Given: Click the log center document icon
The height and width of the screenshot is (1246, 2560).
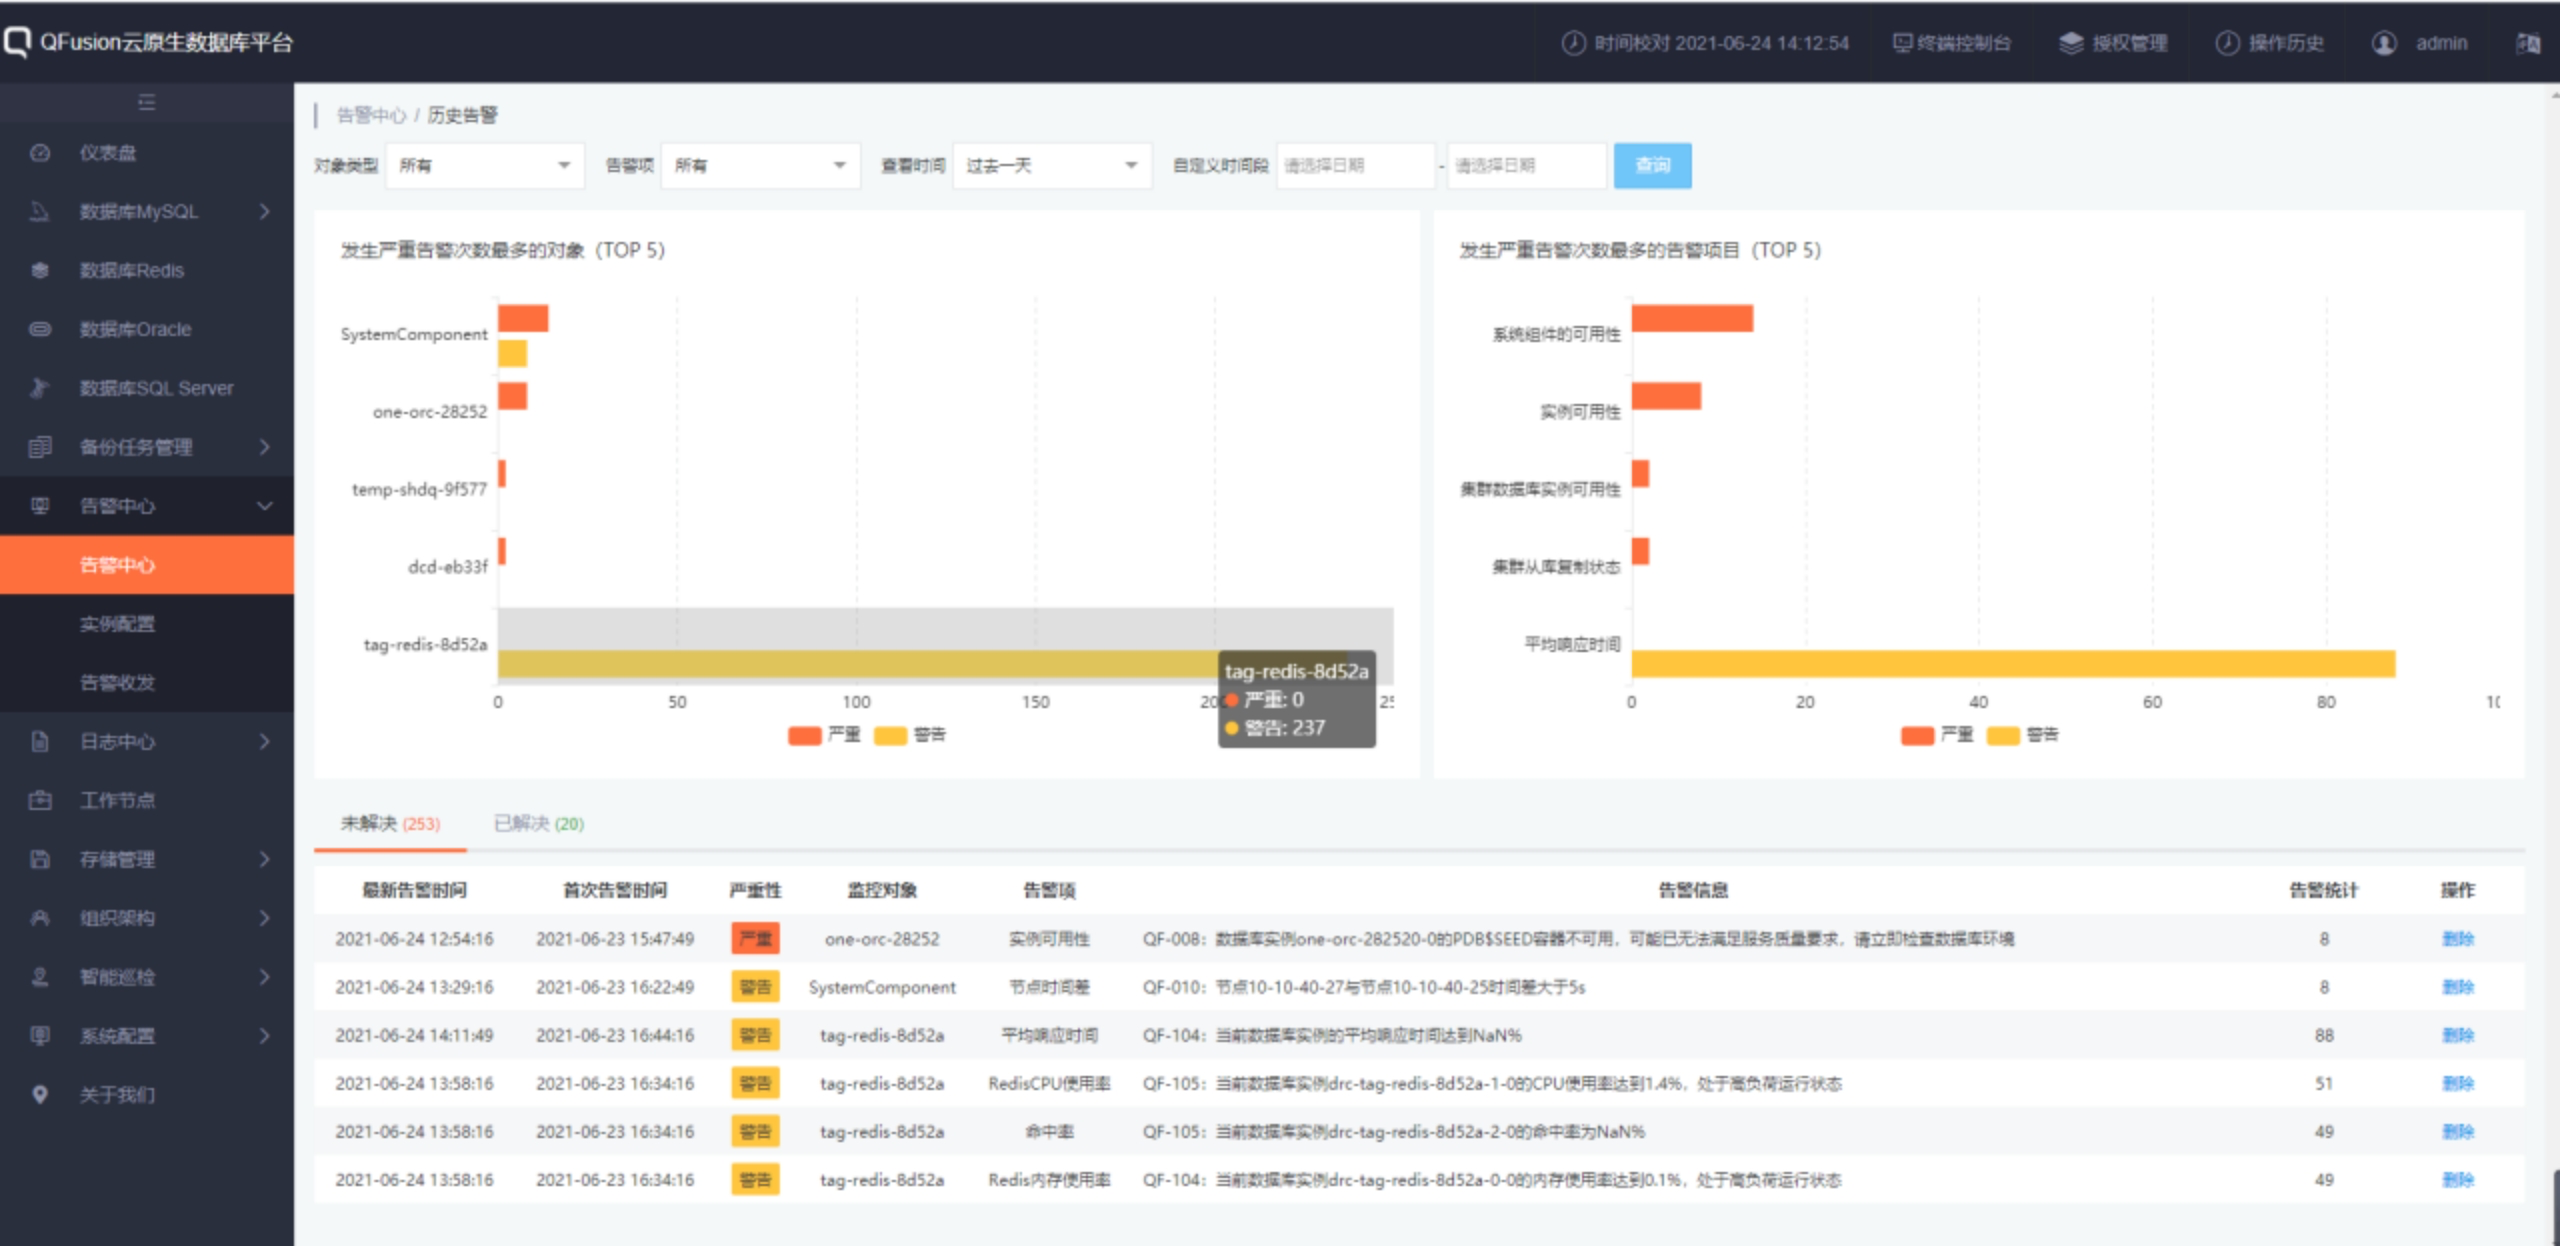Looking at the screenshot, I should click(x=40, y=741).
